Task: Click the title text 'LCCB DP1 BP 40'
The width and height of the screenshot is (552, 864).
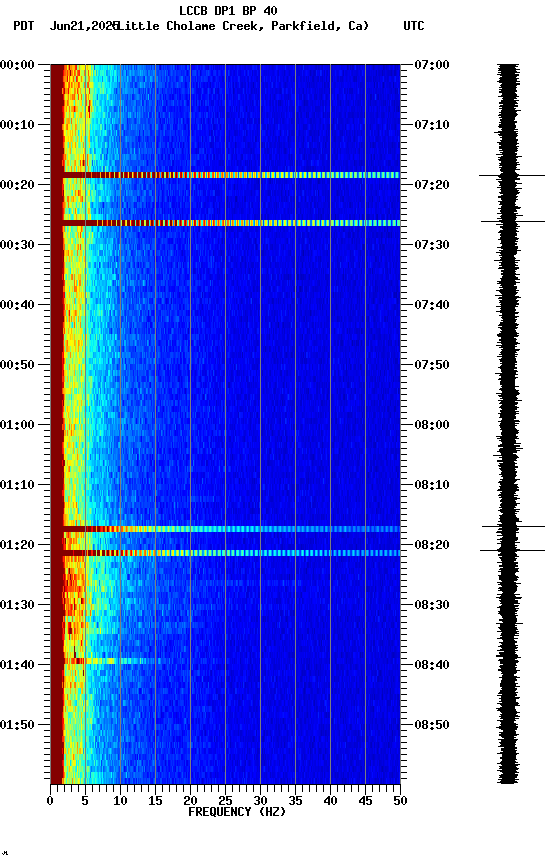Action: pyautogui.click(x=228, y=10)
